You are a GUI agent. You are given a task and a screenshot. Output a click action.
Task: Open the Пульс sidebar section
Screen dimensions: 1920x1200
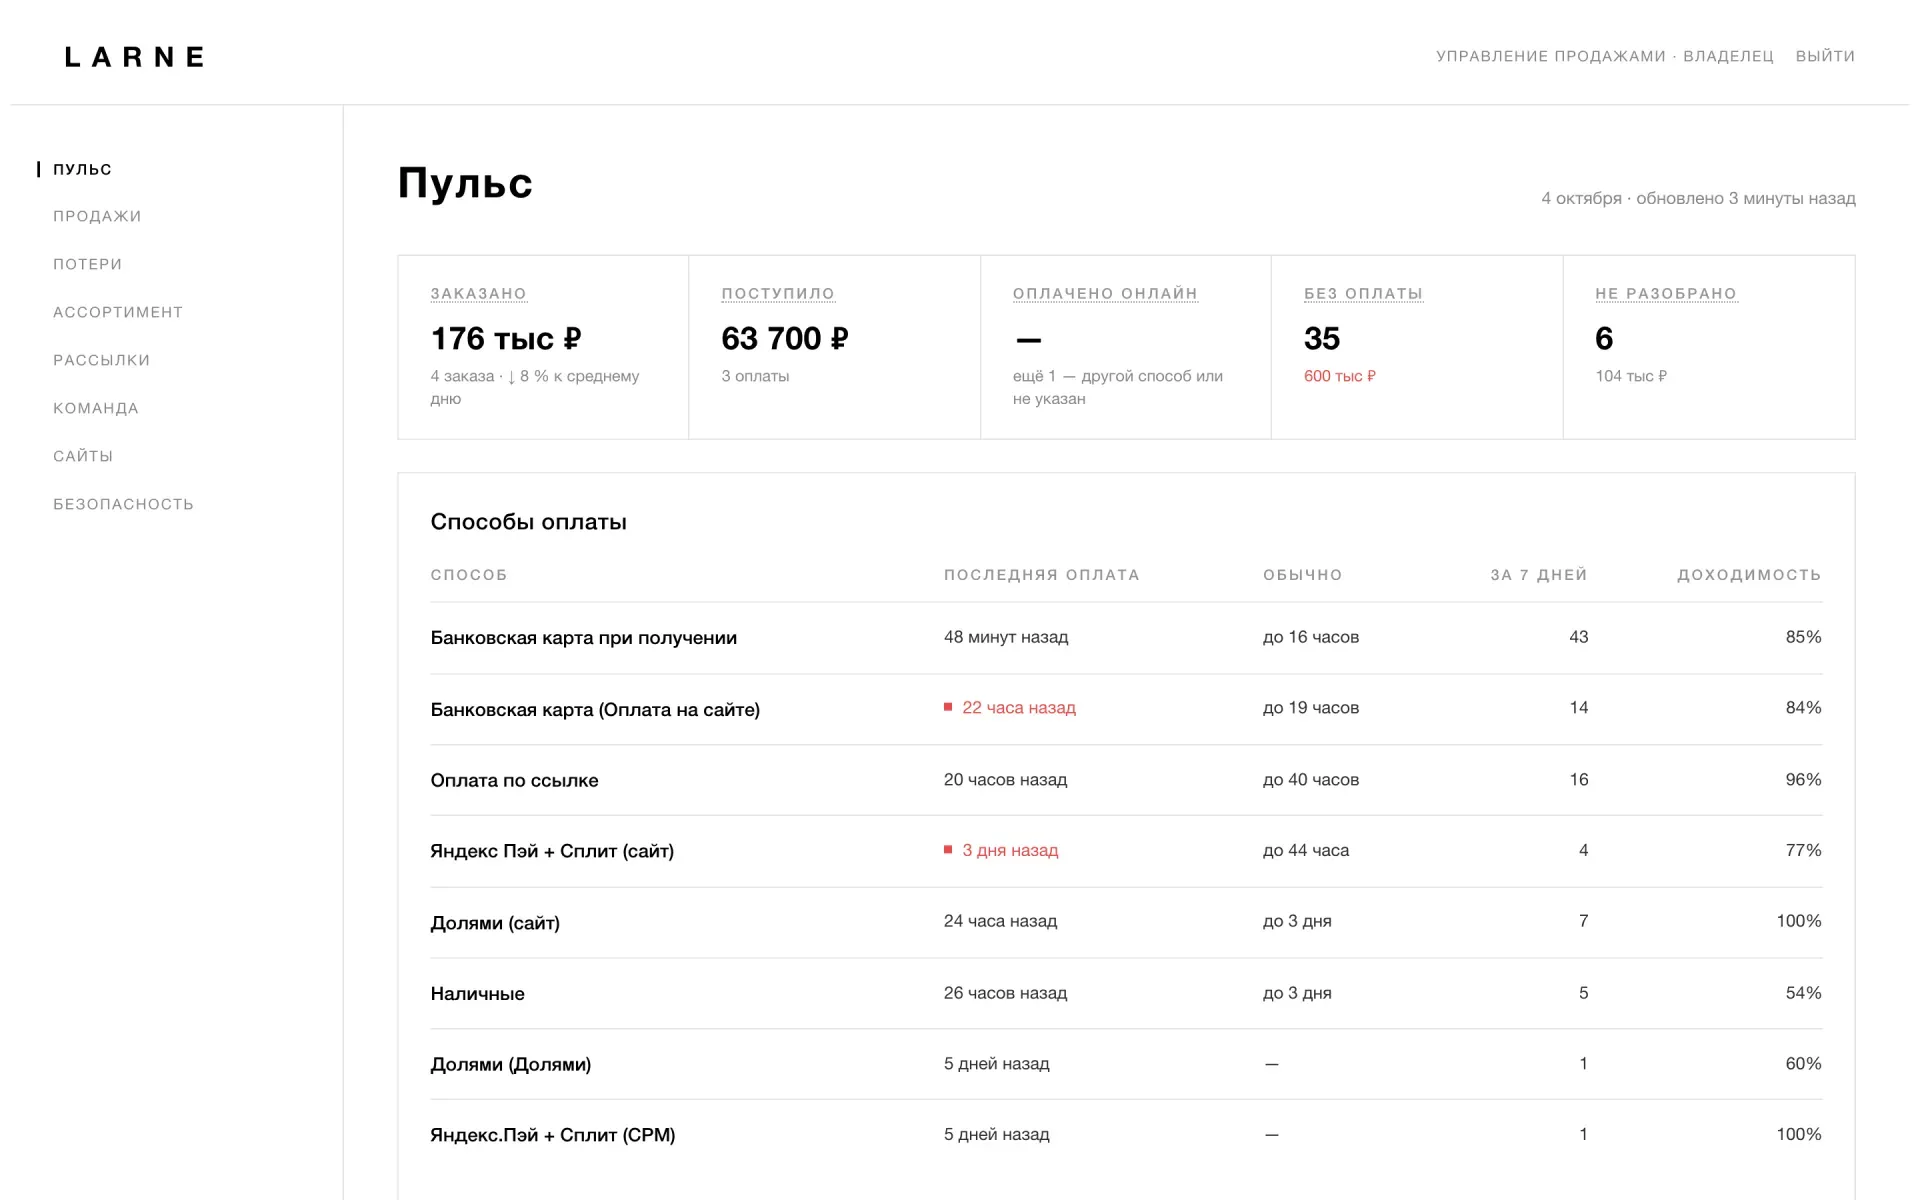[x=82, y=169]
